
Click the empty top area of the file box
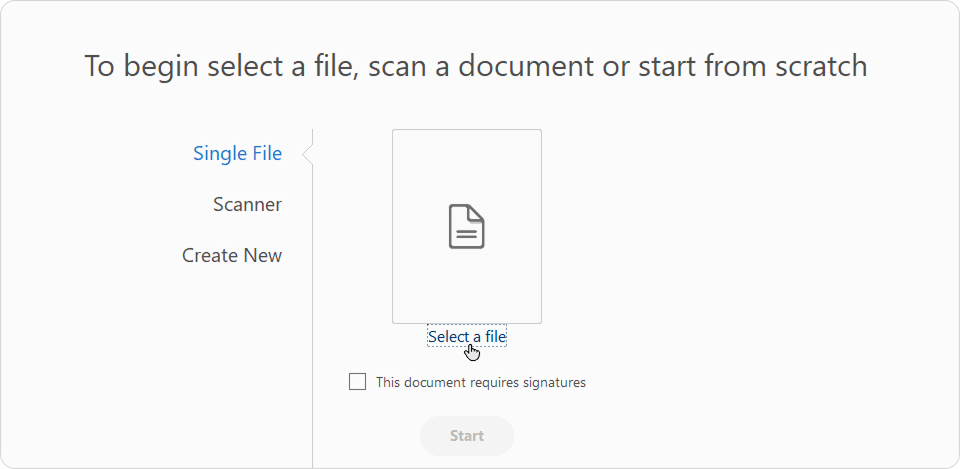point(467,160)
